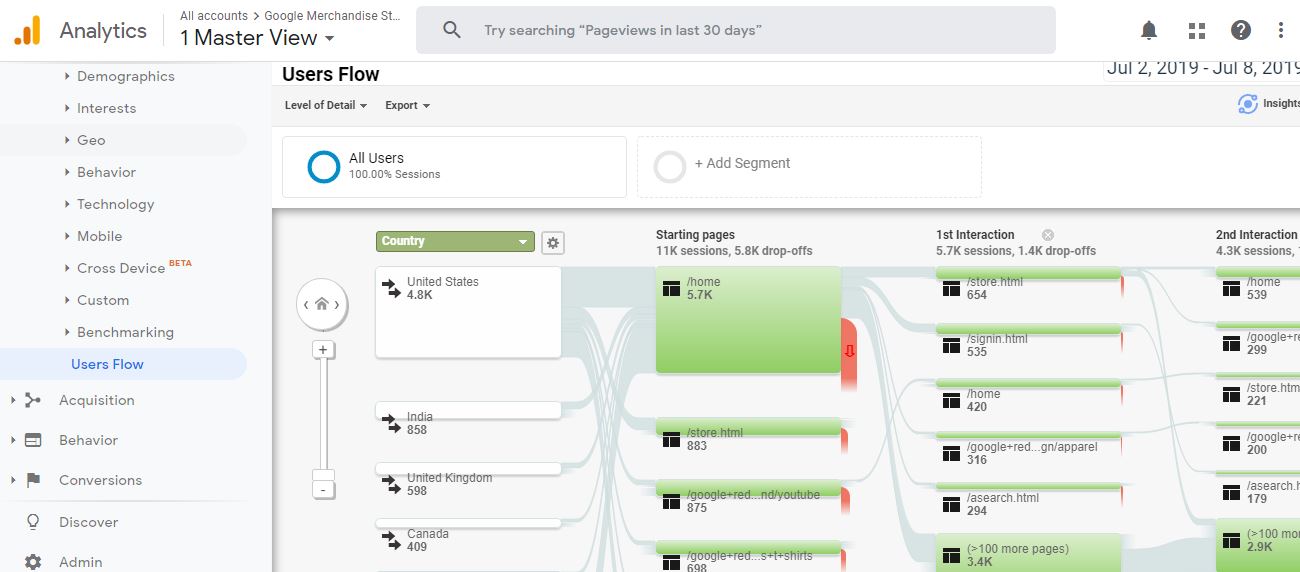The image size is (1300, 572).
Task: Select Users Flow in sidebar
Action: point(107,364)
